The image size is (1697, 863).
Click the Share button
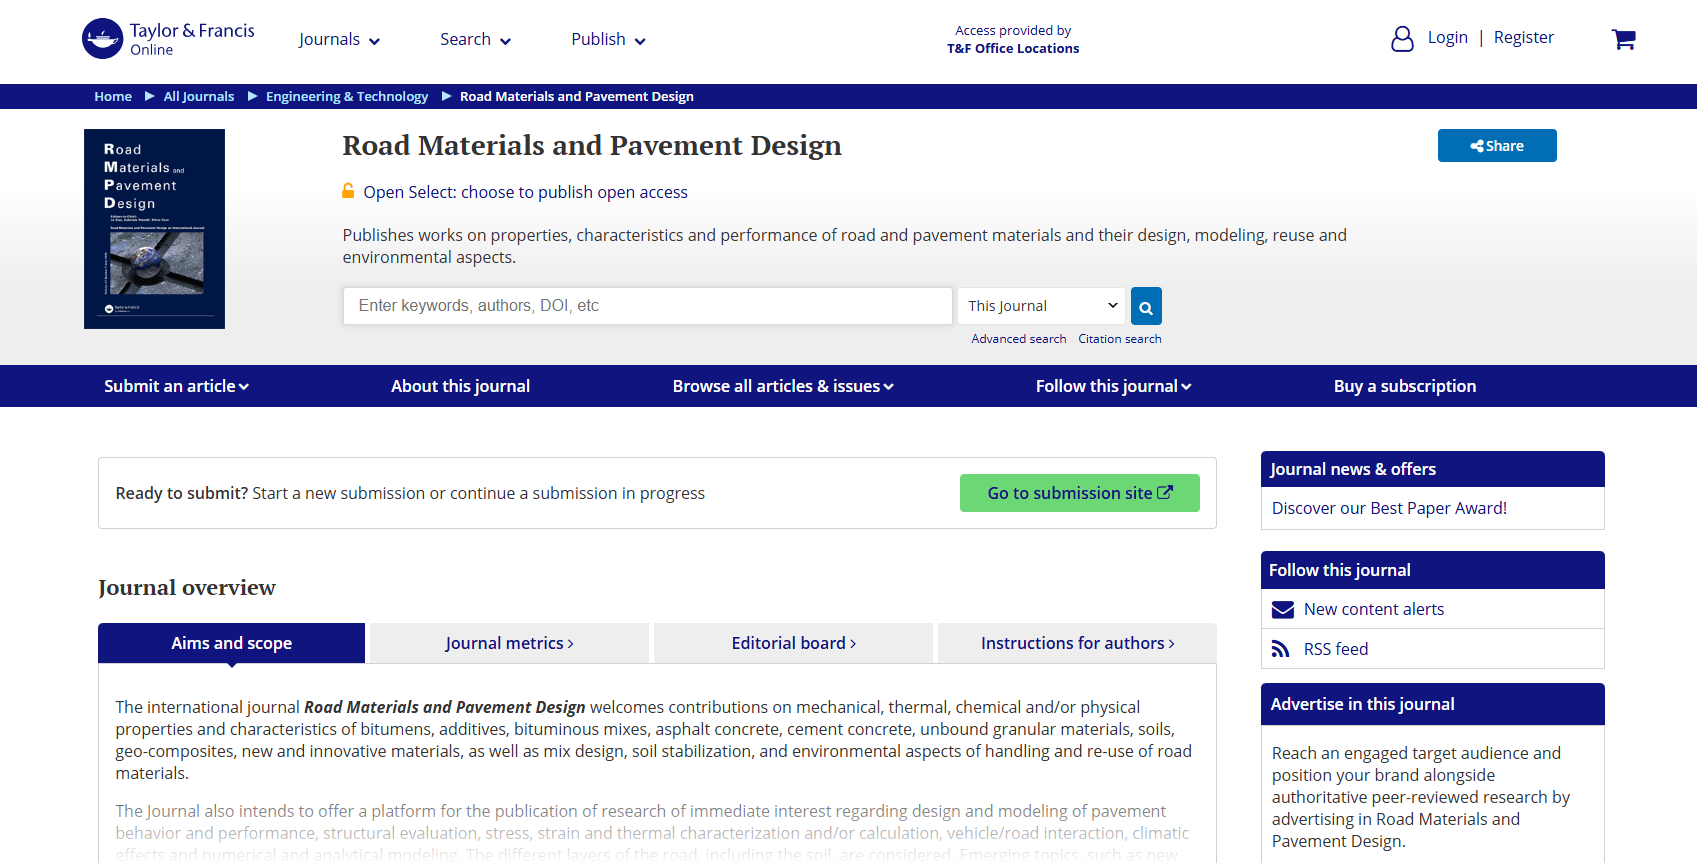pyautogui.click(x=1497, y=146)
